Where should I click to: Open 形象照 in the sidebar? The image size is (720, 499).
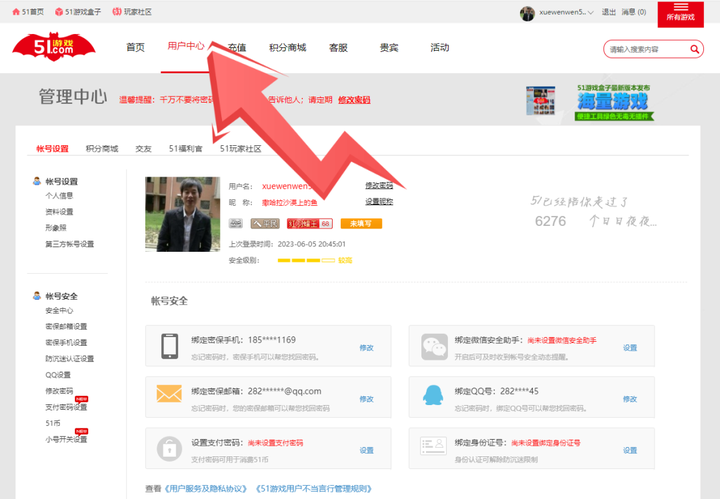coord(56,228)
